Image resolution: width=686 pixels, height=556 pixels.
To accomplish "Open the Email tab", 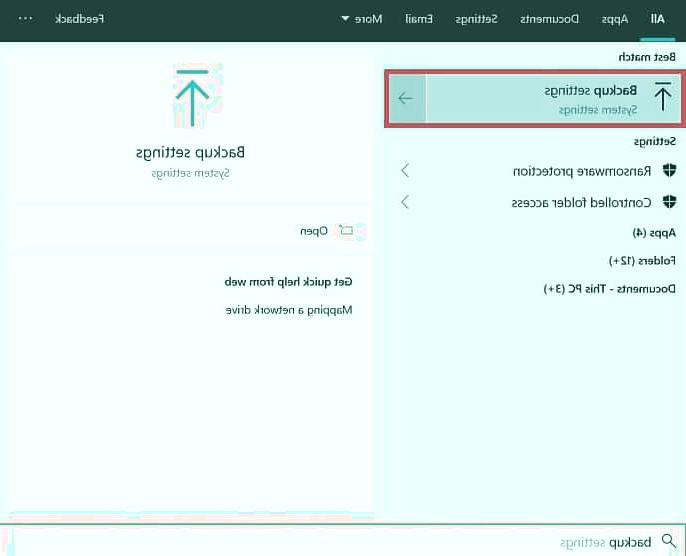I will 419,19.
